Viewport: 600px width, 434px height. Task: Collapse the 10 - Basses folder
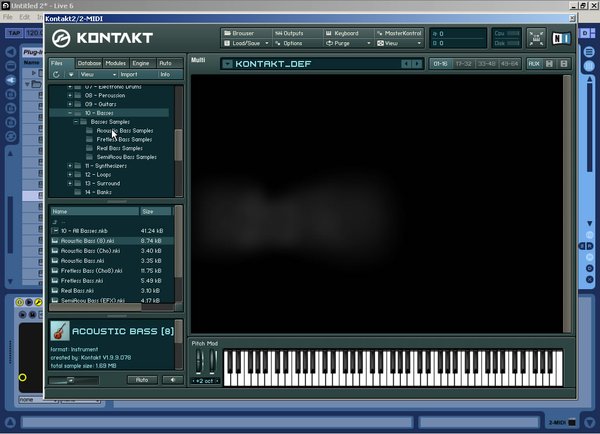[70, 113]
